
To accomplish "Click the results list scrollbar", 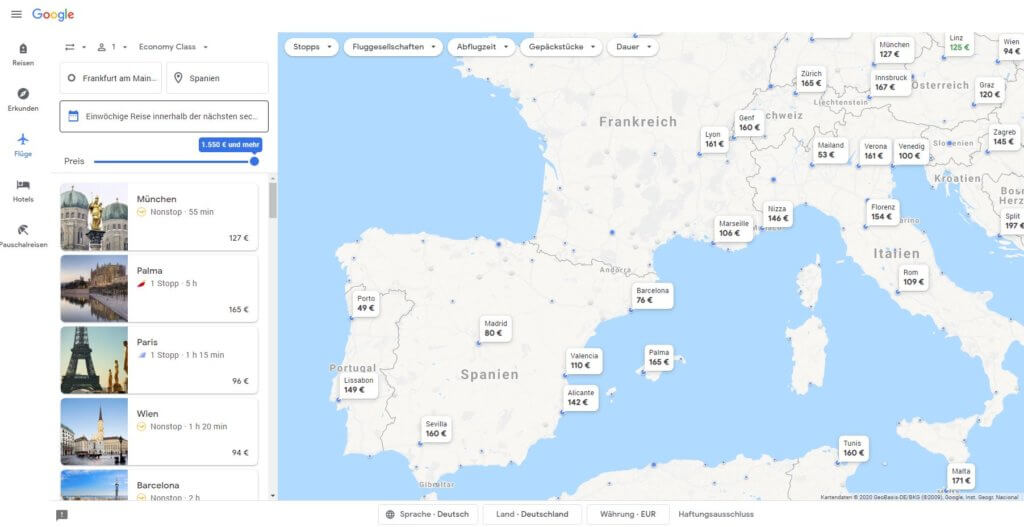I will [272, 200].
